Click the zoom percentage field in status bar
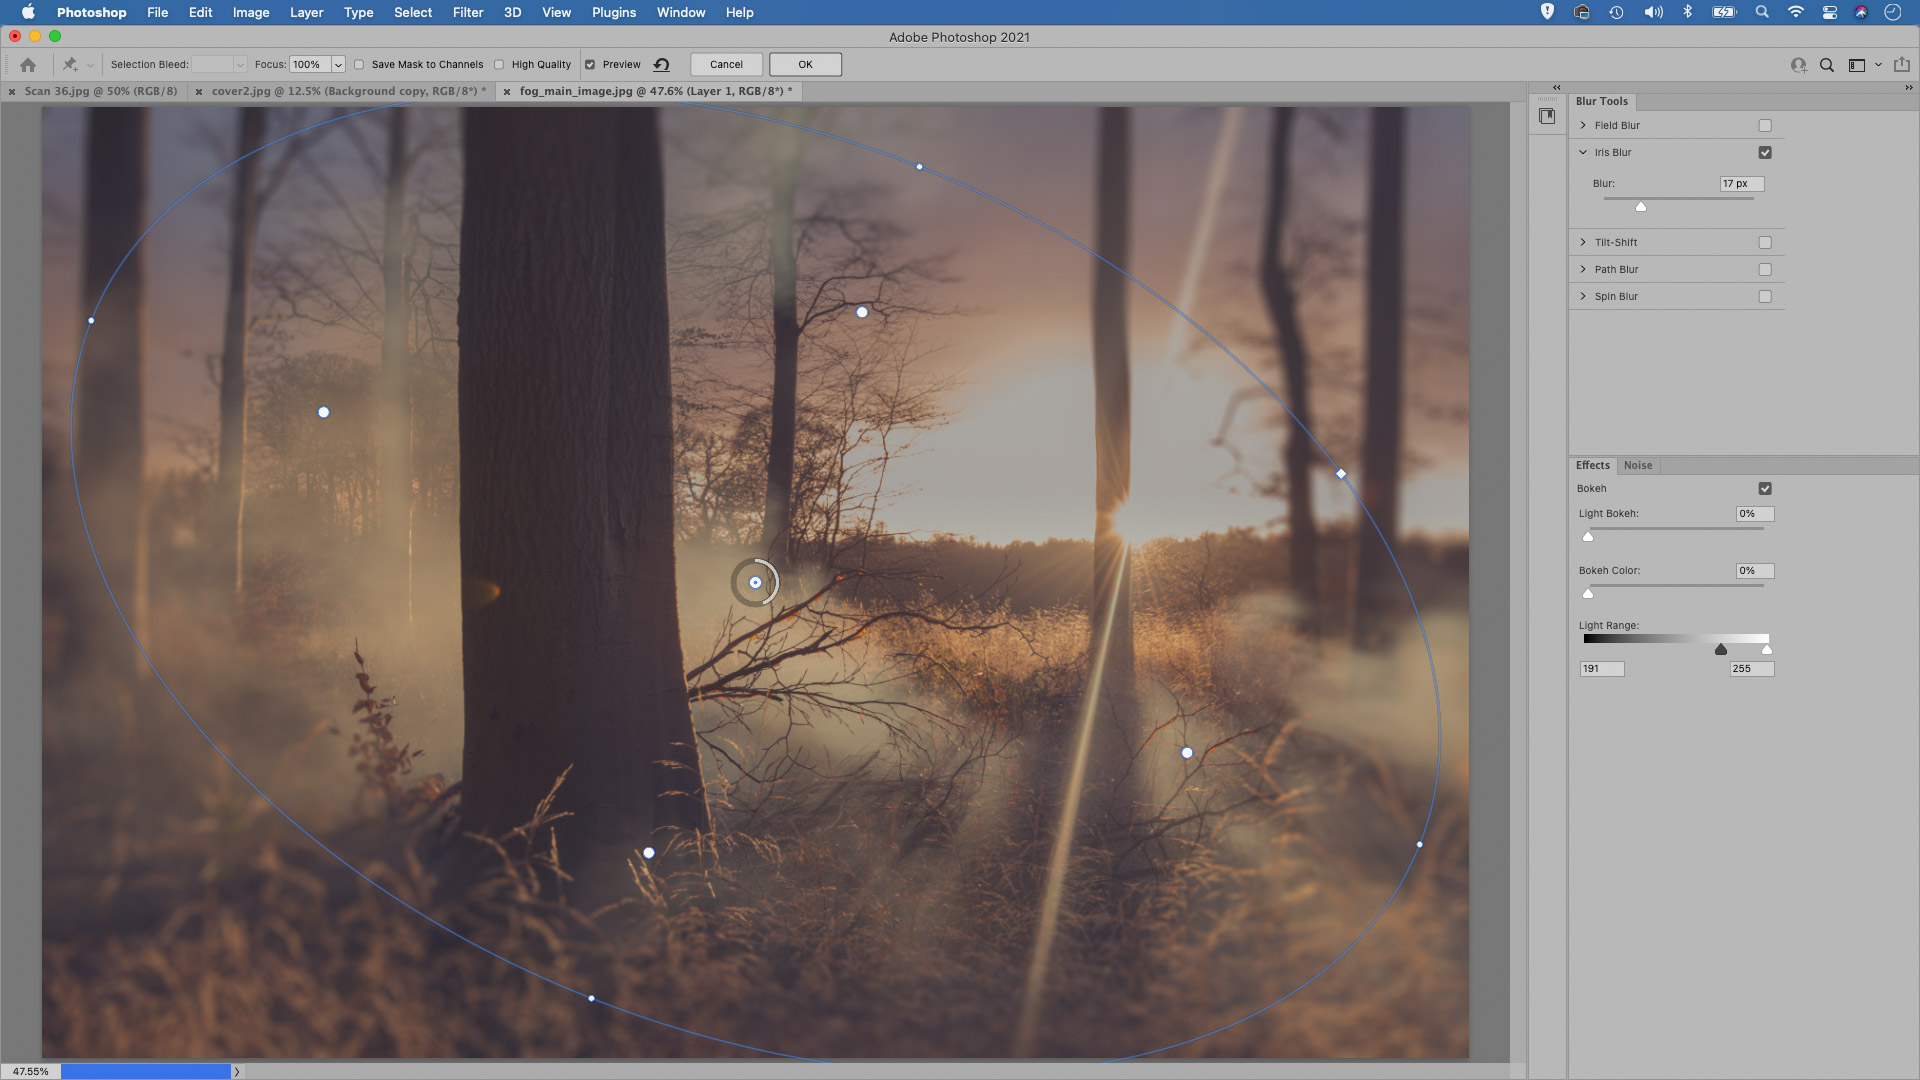The height and width of the screenshot is (1080, 1920). (30, 1071)
